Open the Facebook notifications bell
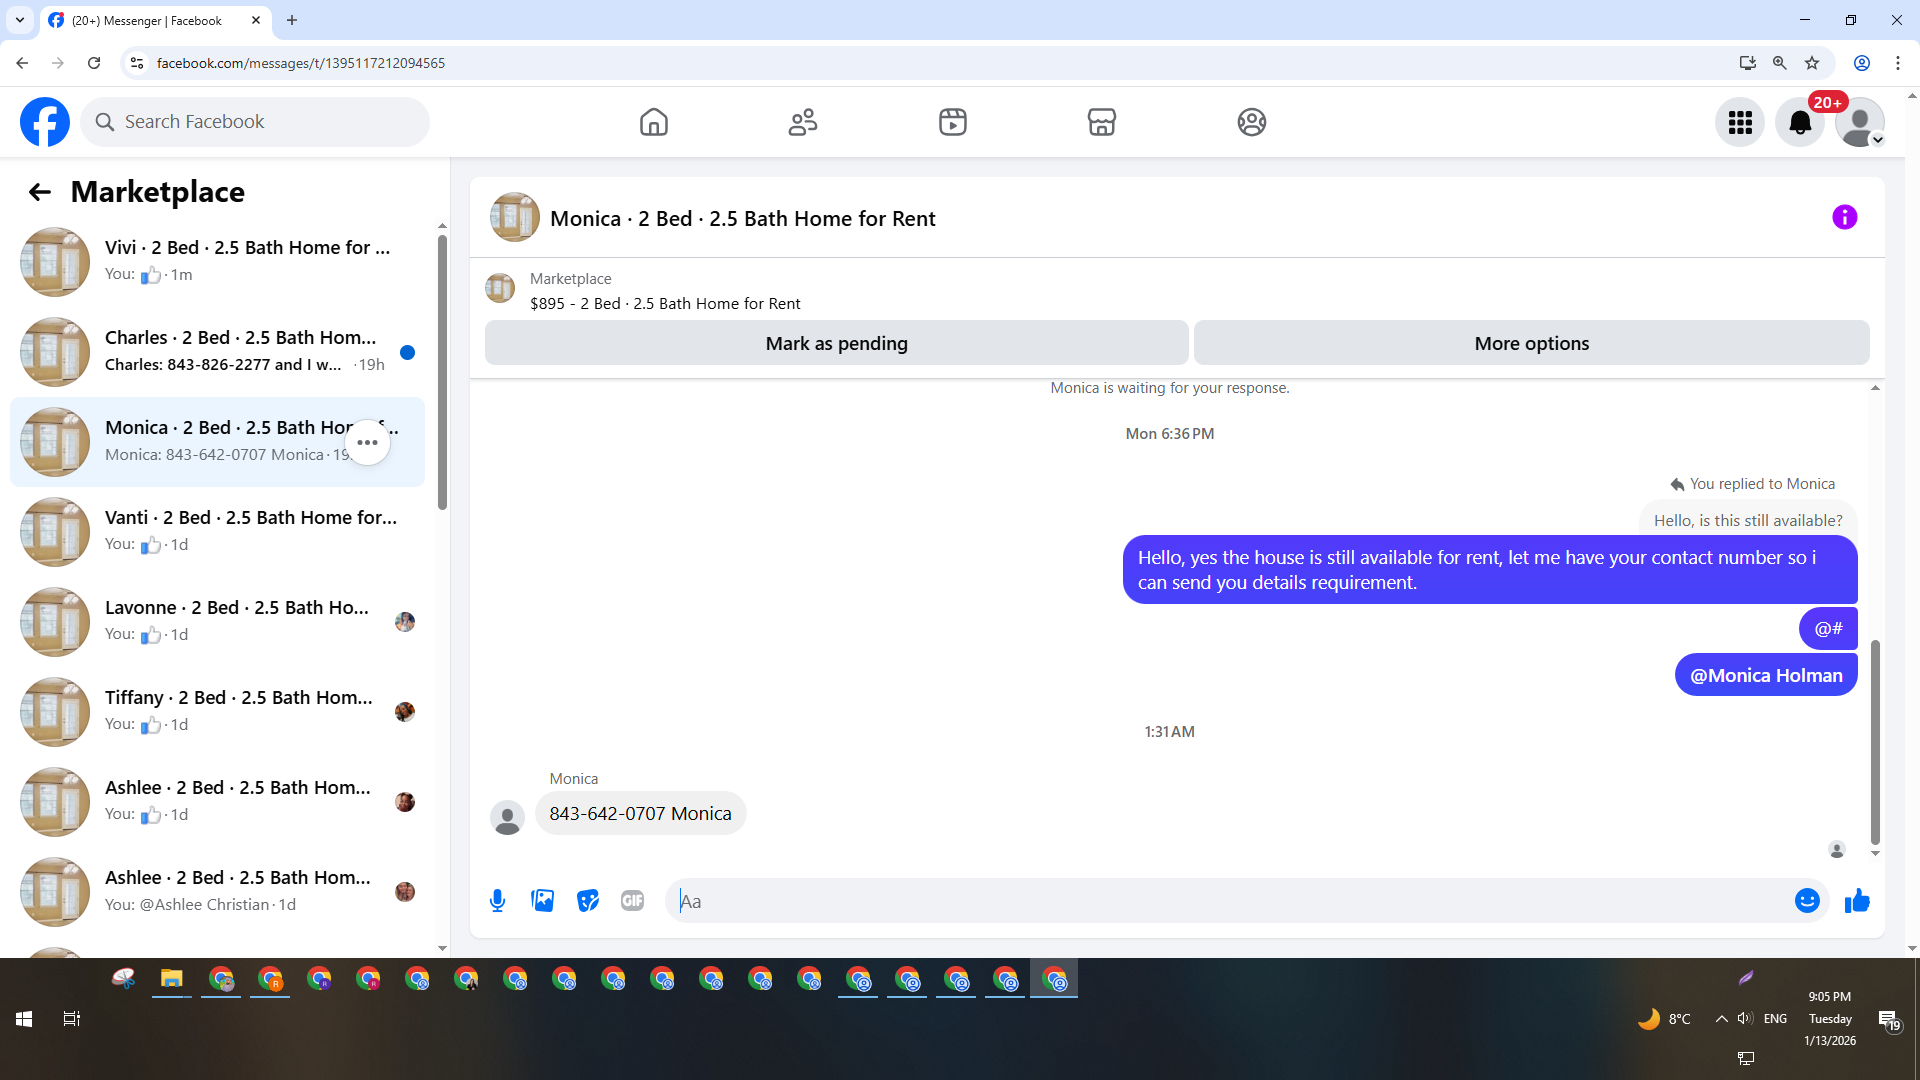Image resolution: width=1920 pixels, height=1080 pixels. pyautogui.click(x=1799, y=122)
